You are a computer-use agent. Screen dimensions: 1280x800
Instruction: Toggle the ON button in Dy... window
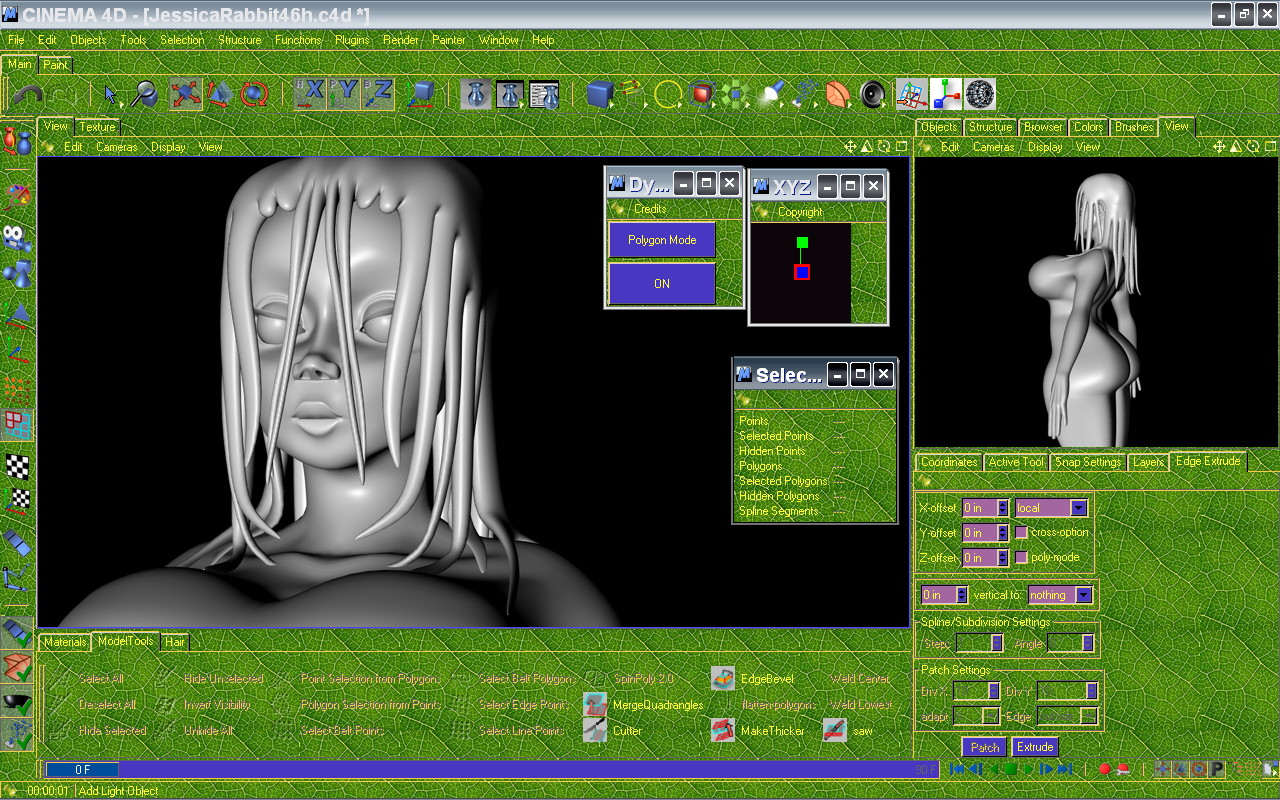coord(662,284)
